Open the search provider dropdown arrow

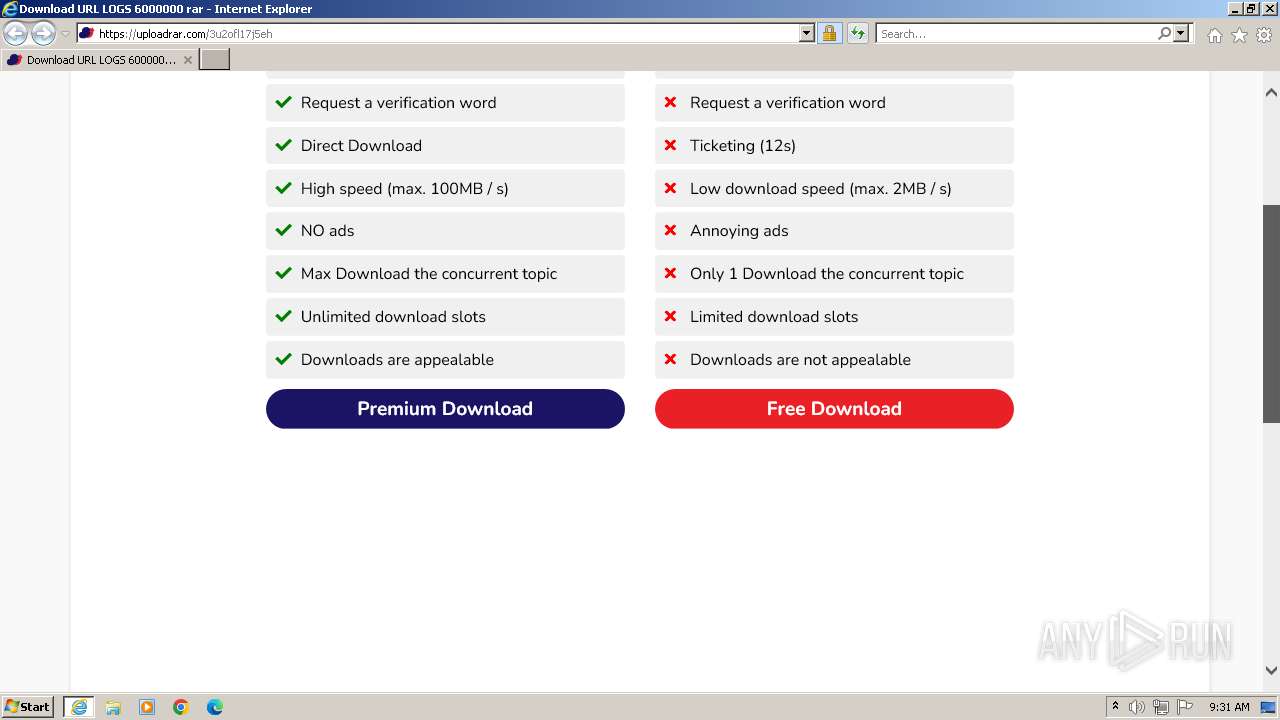coord(1181,34)
